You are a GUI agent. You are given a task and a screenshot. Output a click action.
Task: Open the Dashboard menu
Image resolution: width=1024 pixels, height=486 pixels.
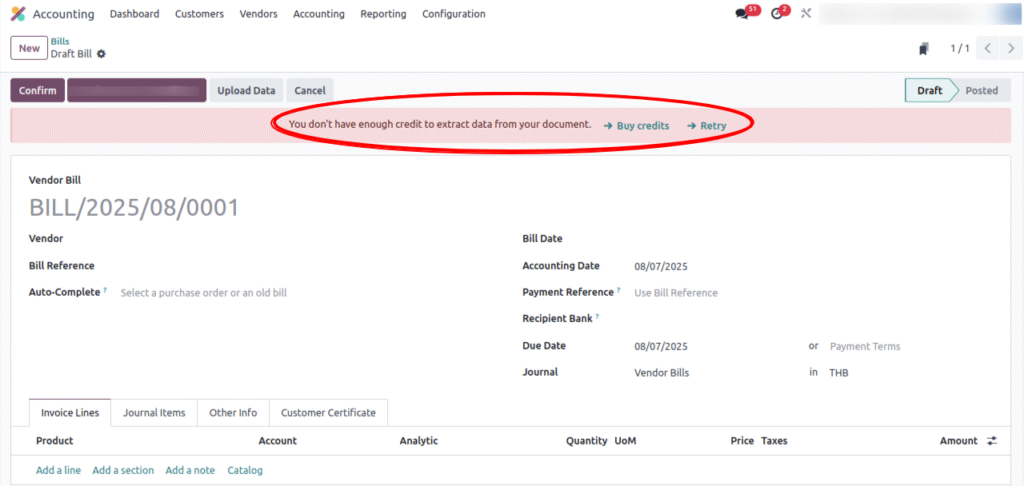(135, 14)
